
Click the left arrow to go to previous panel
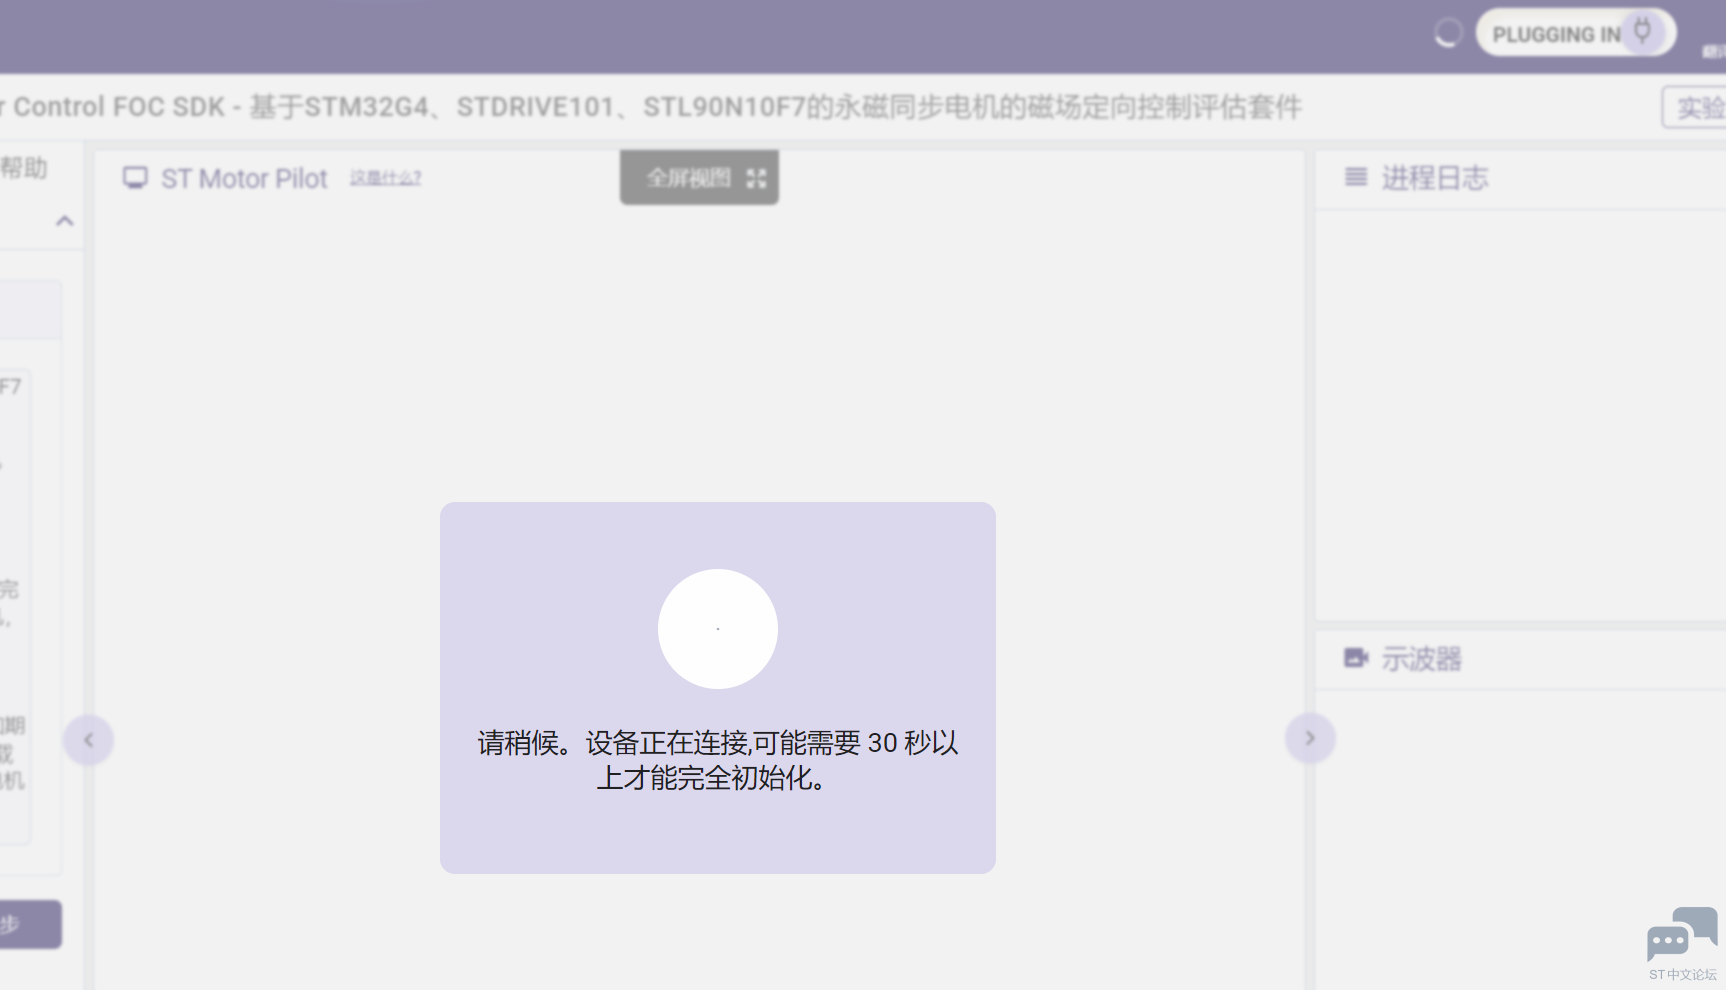click(88, 740)
